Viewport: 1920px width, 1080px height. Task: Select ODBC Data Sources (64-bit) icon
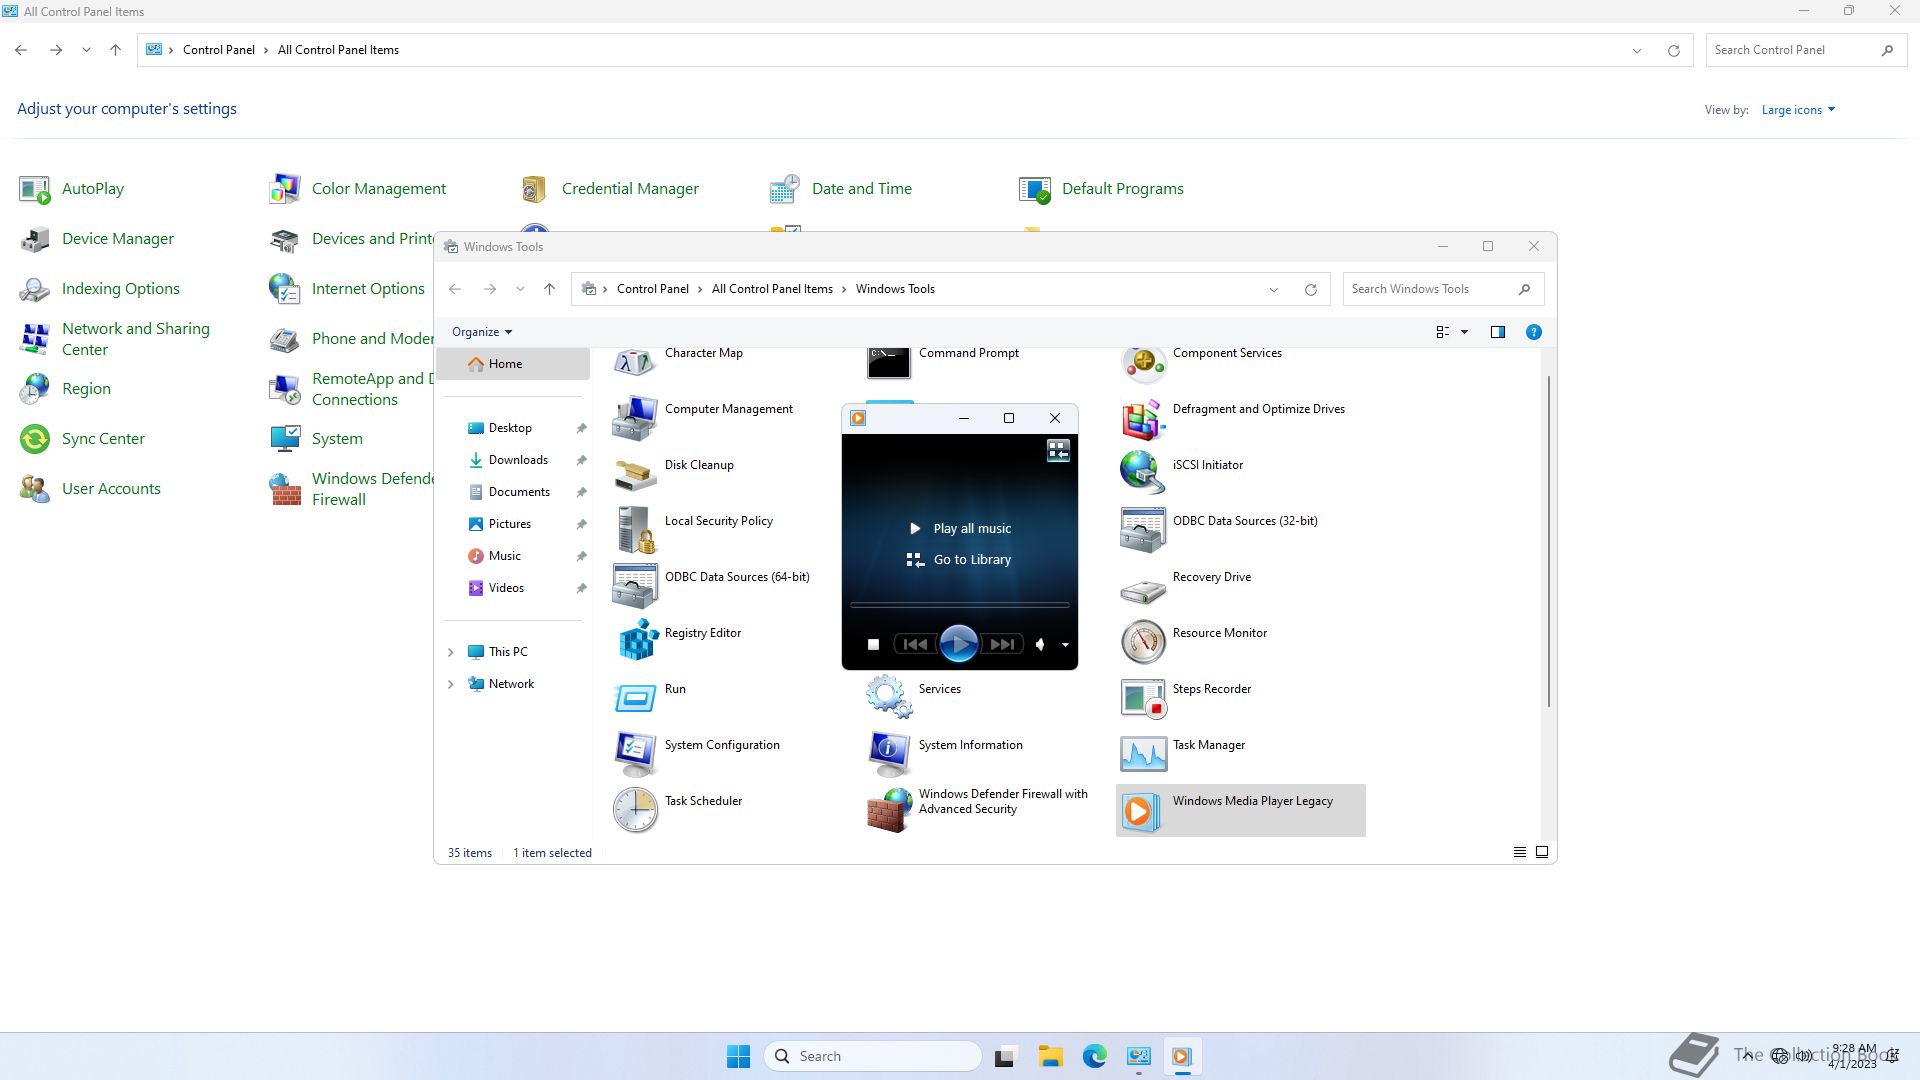(634, 586)
